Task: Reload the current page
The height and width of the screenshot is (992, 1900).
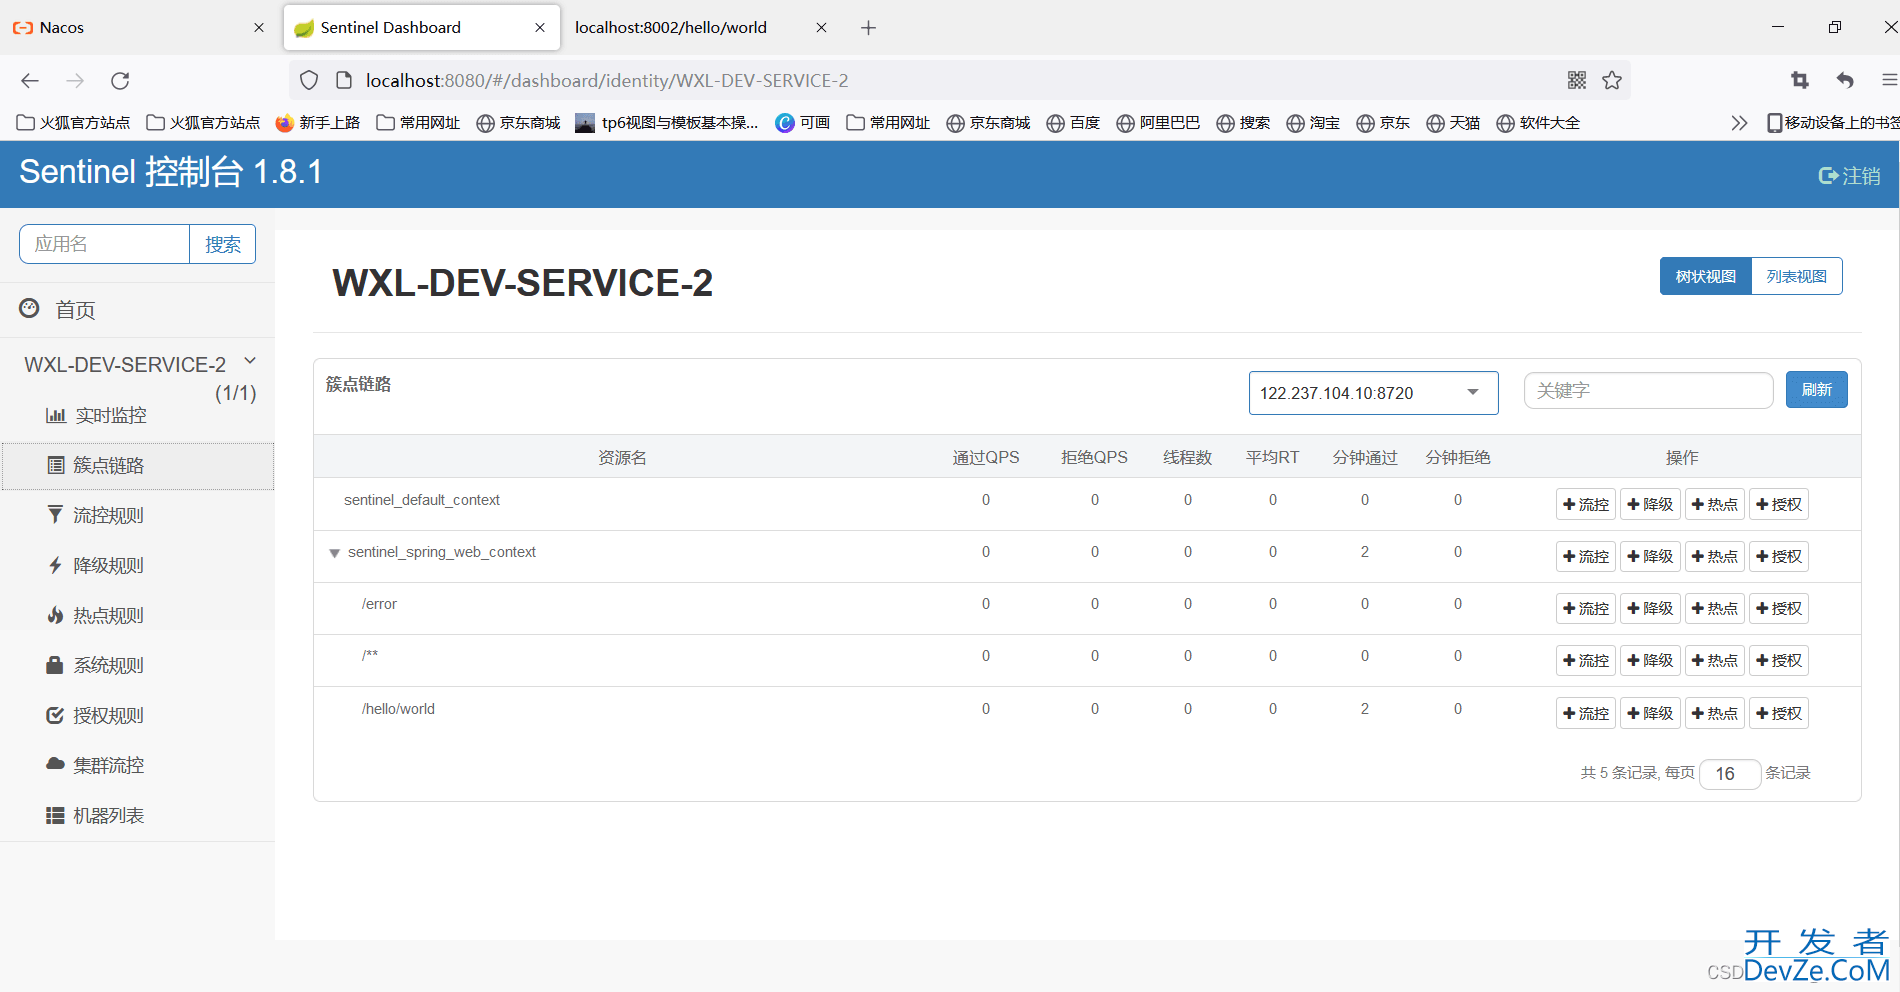Action: click(x=120, y=81)
